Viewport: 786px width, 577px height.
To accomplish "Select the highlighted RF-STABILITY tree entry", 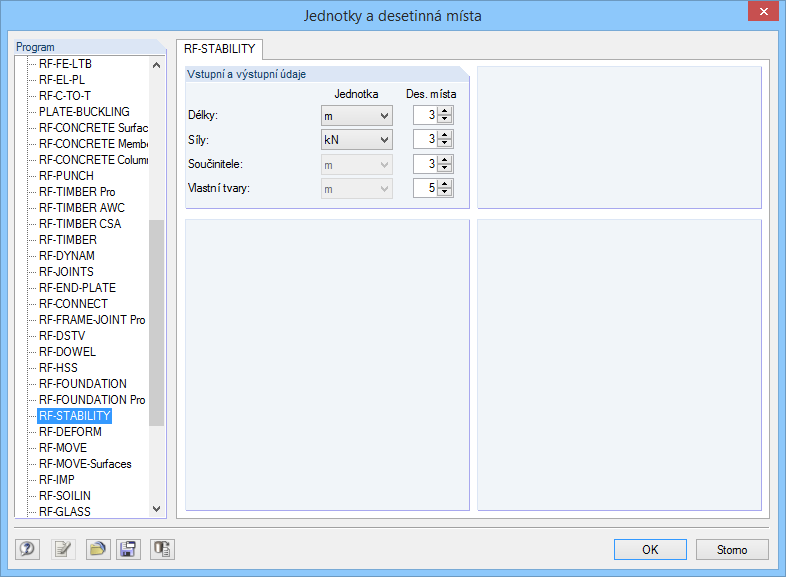I will coord(74,416).
